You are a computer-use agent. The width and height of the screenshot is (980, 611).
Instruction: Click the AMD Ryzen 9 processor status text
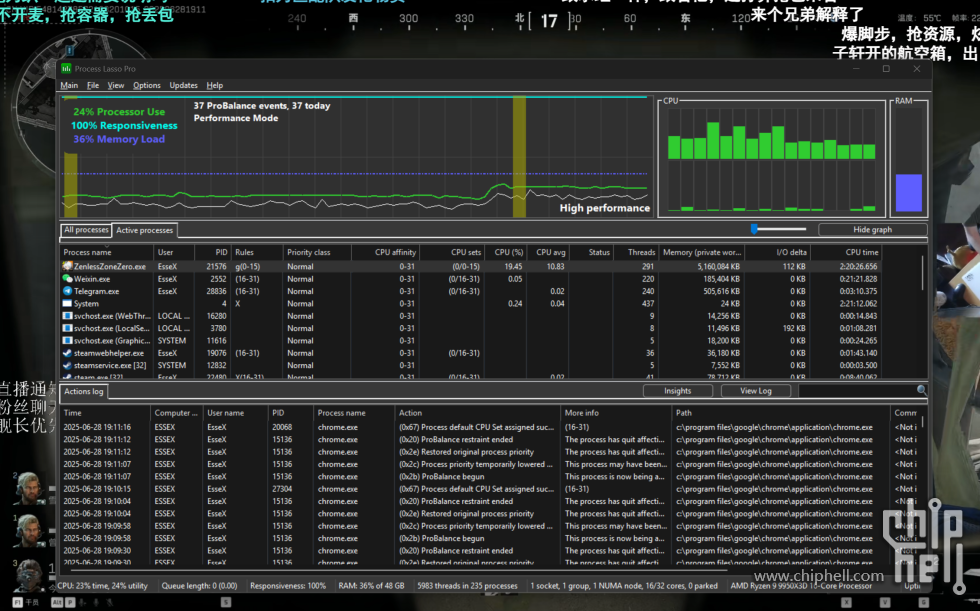point(801,586)
